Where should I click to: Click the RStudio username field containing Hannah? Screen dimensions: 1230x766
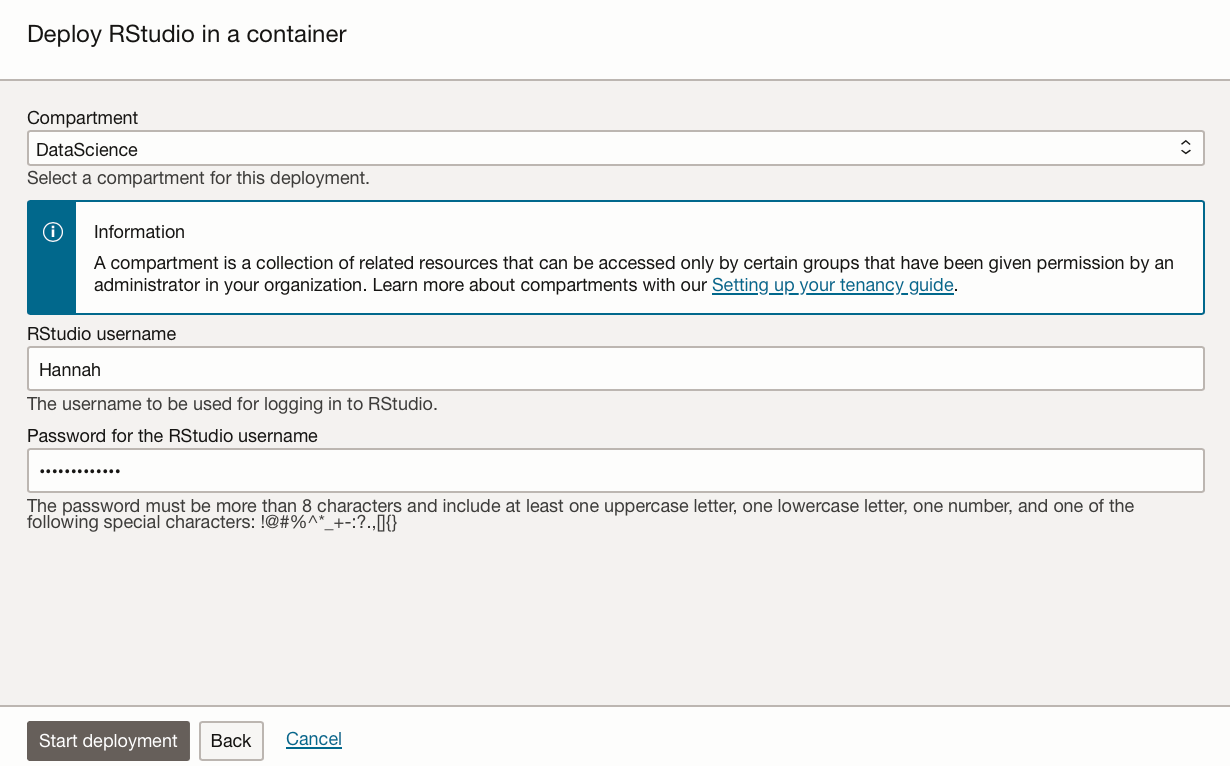[615, 369]
